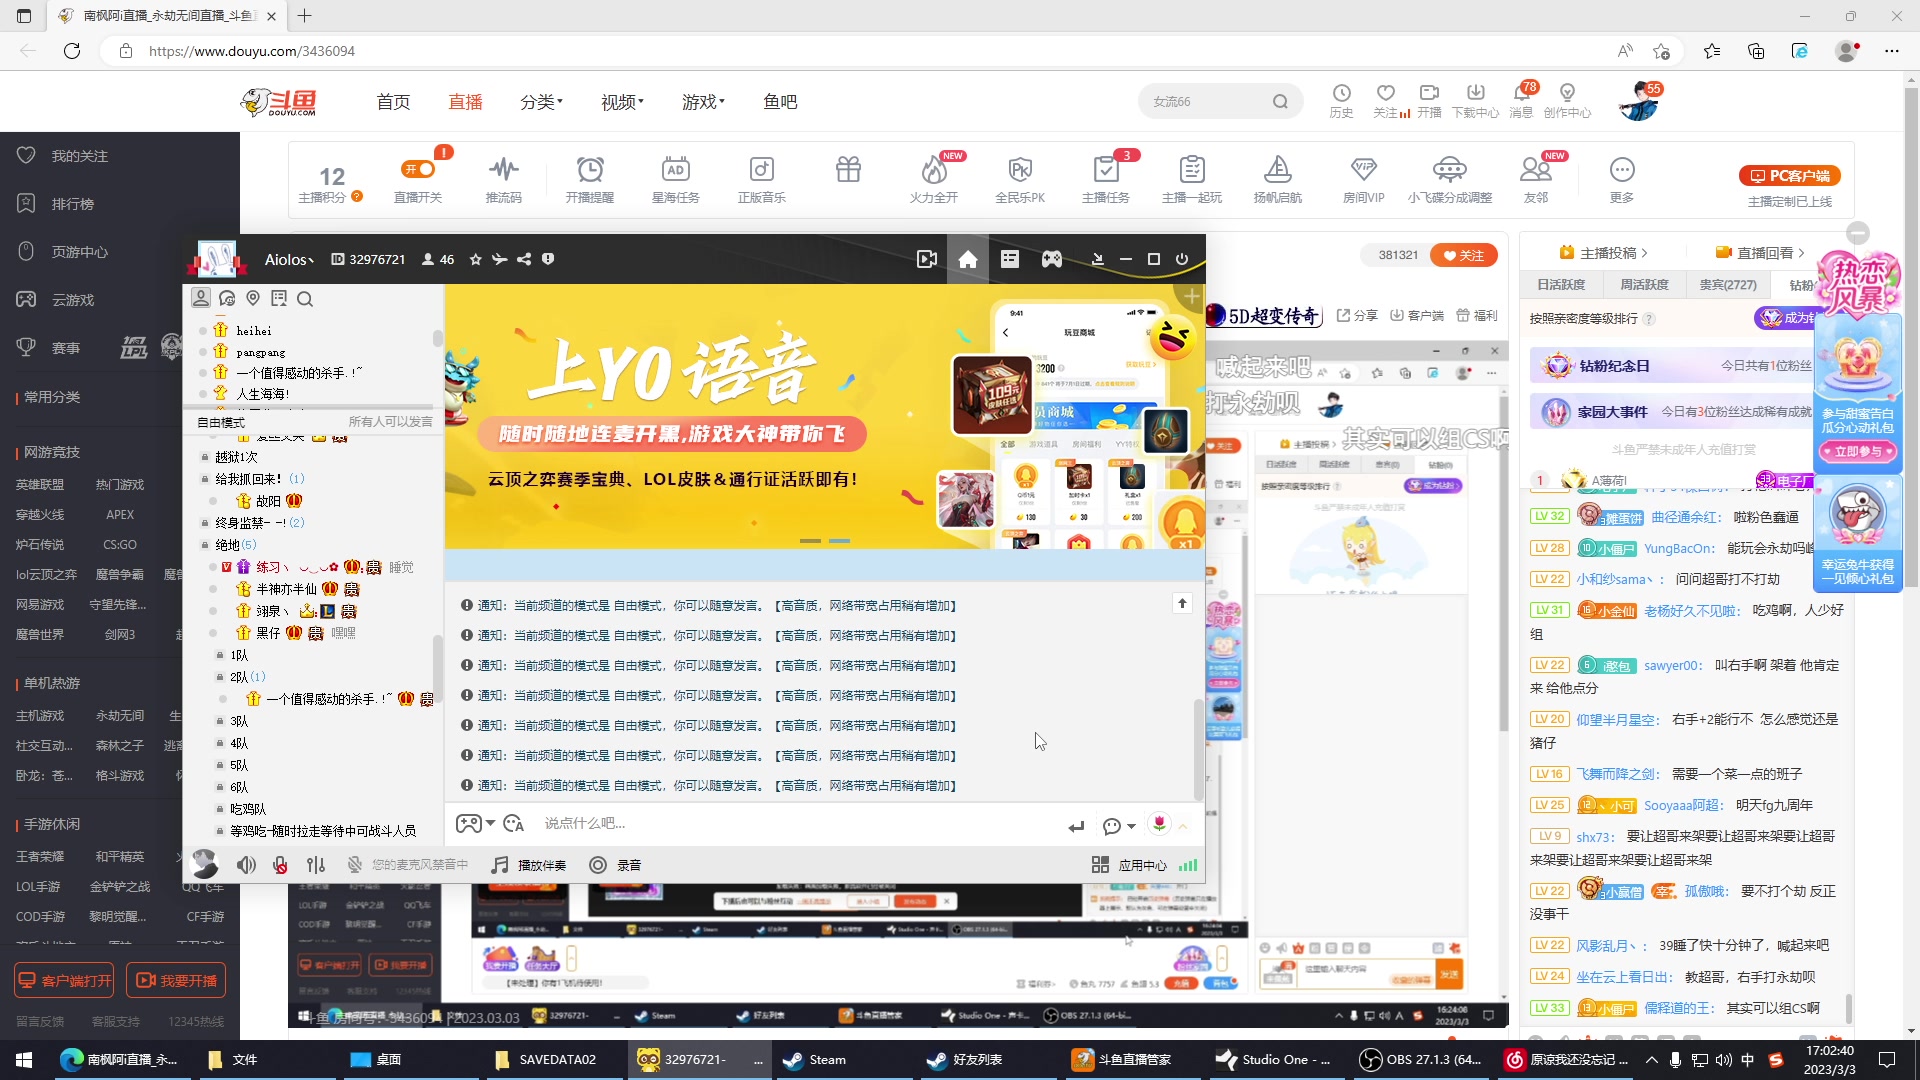1920x1080 pixels.
Task: Toggle the 直播开关 live switch
Action: click(418, 180)
